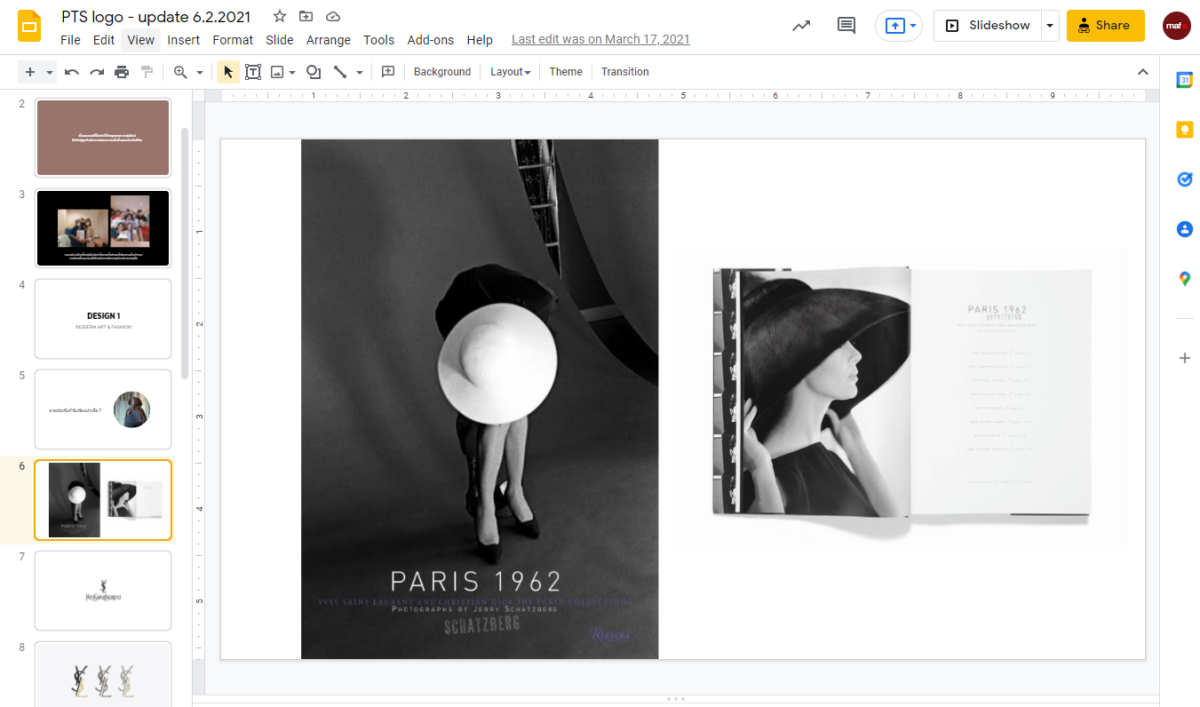Select the Shape tool
This screenshot has height=707, width=1200.
click(313, 71)
